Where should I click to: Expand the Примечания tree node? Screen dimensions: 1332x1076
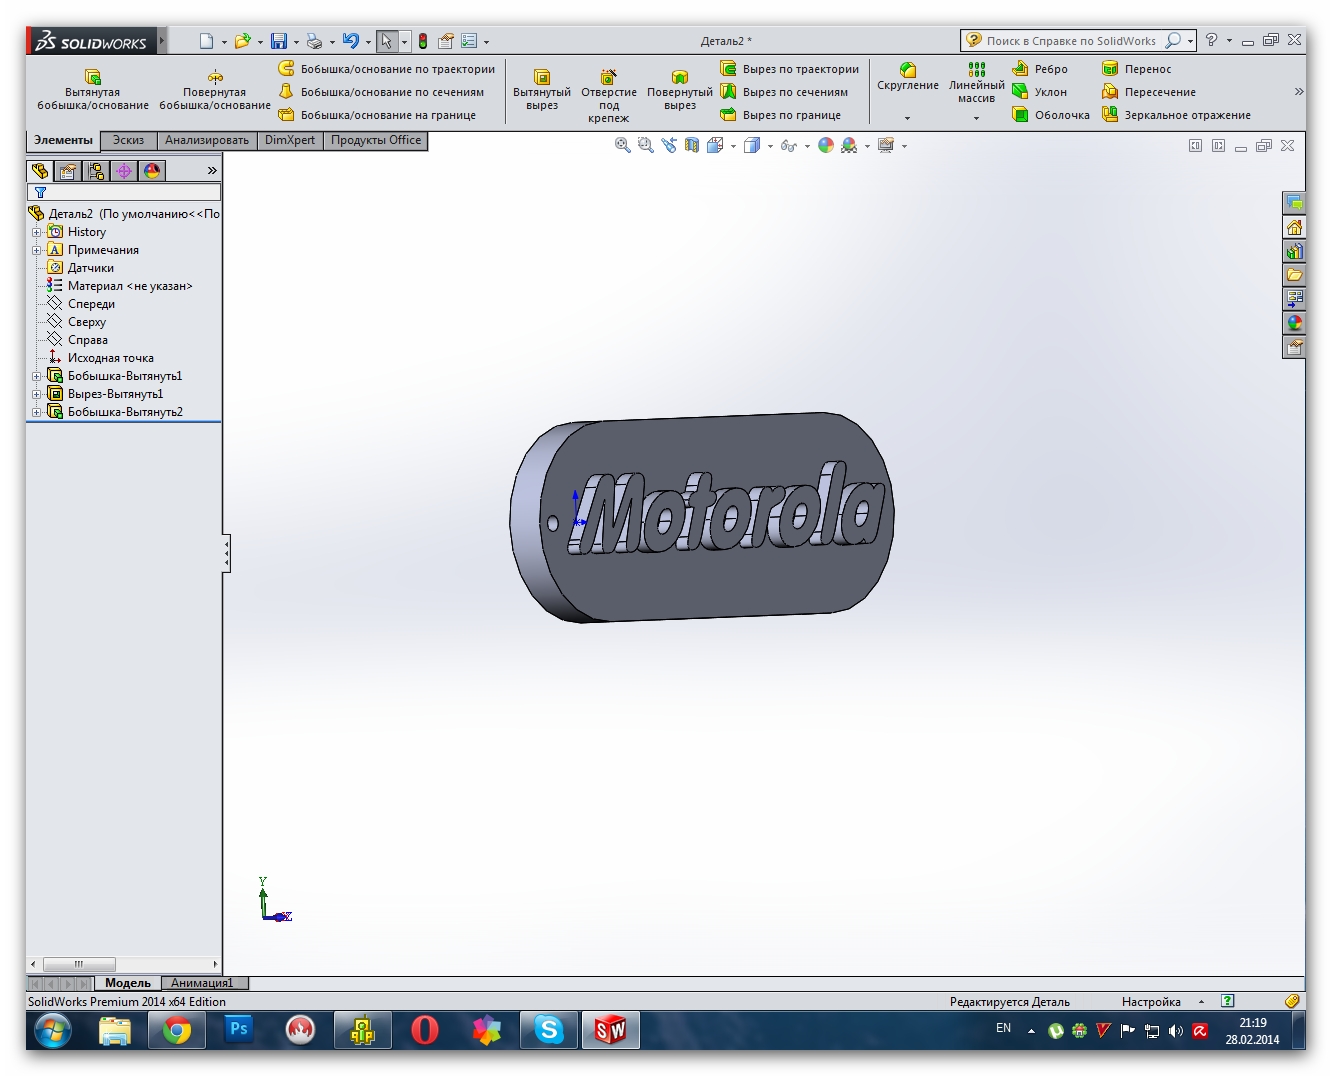coord(36,250)
